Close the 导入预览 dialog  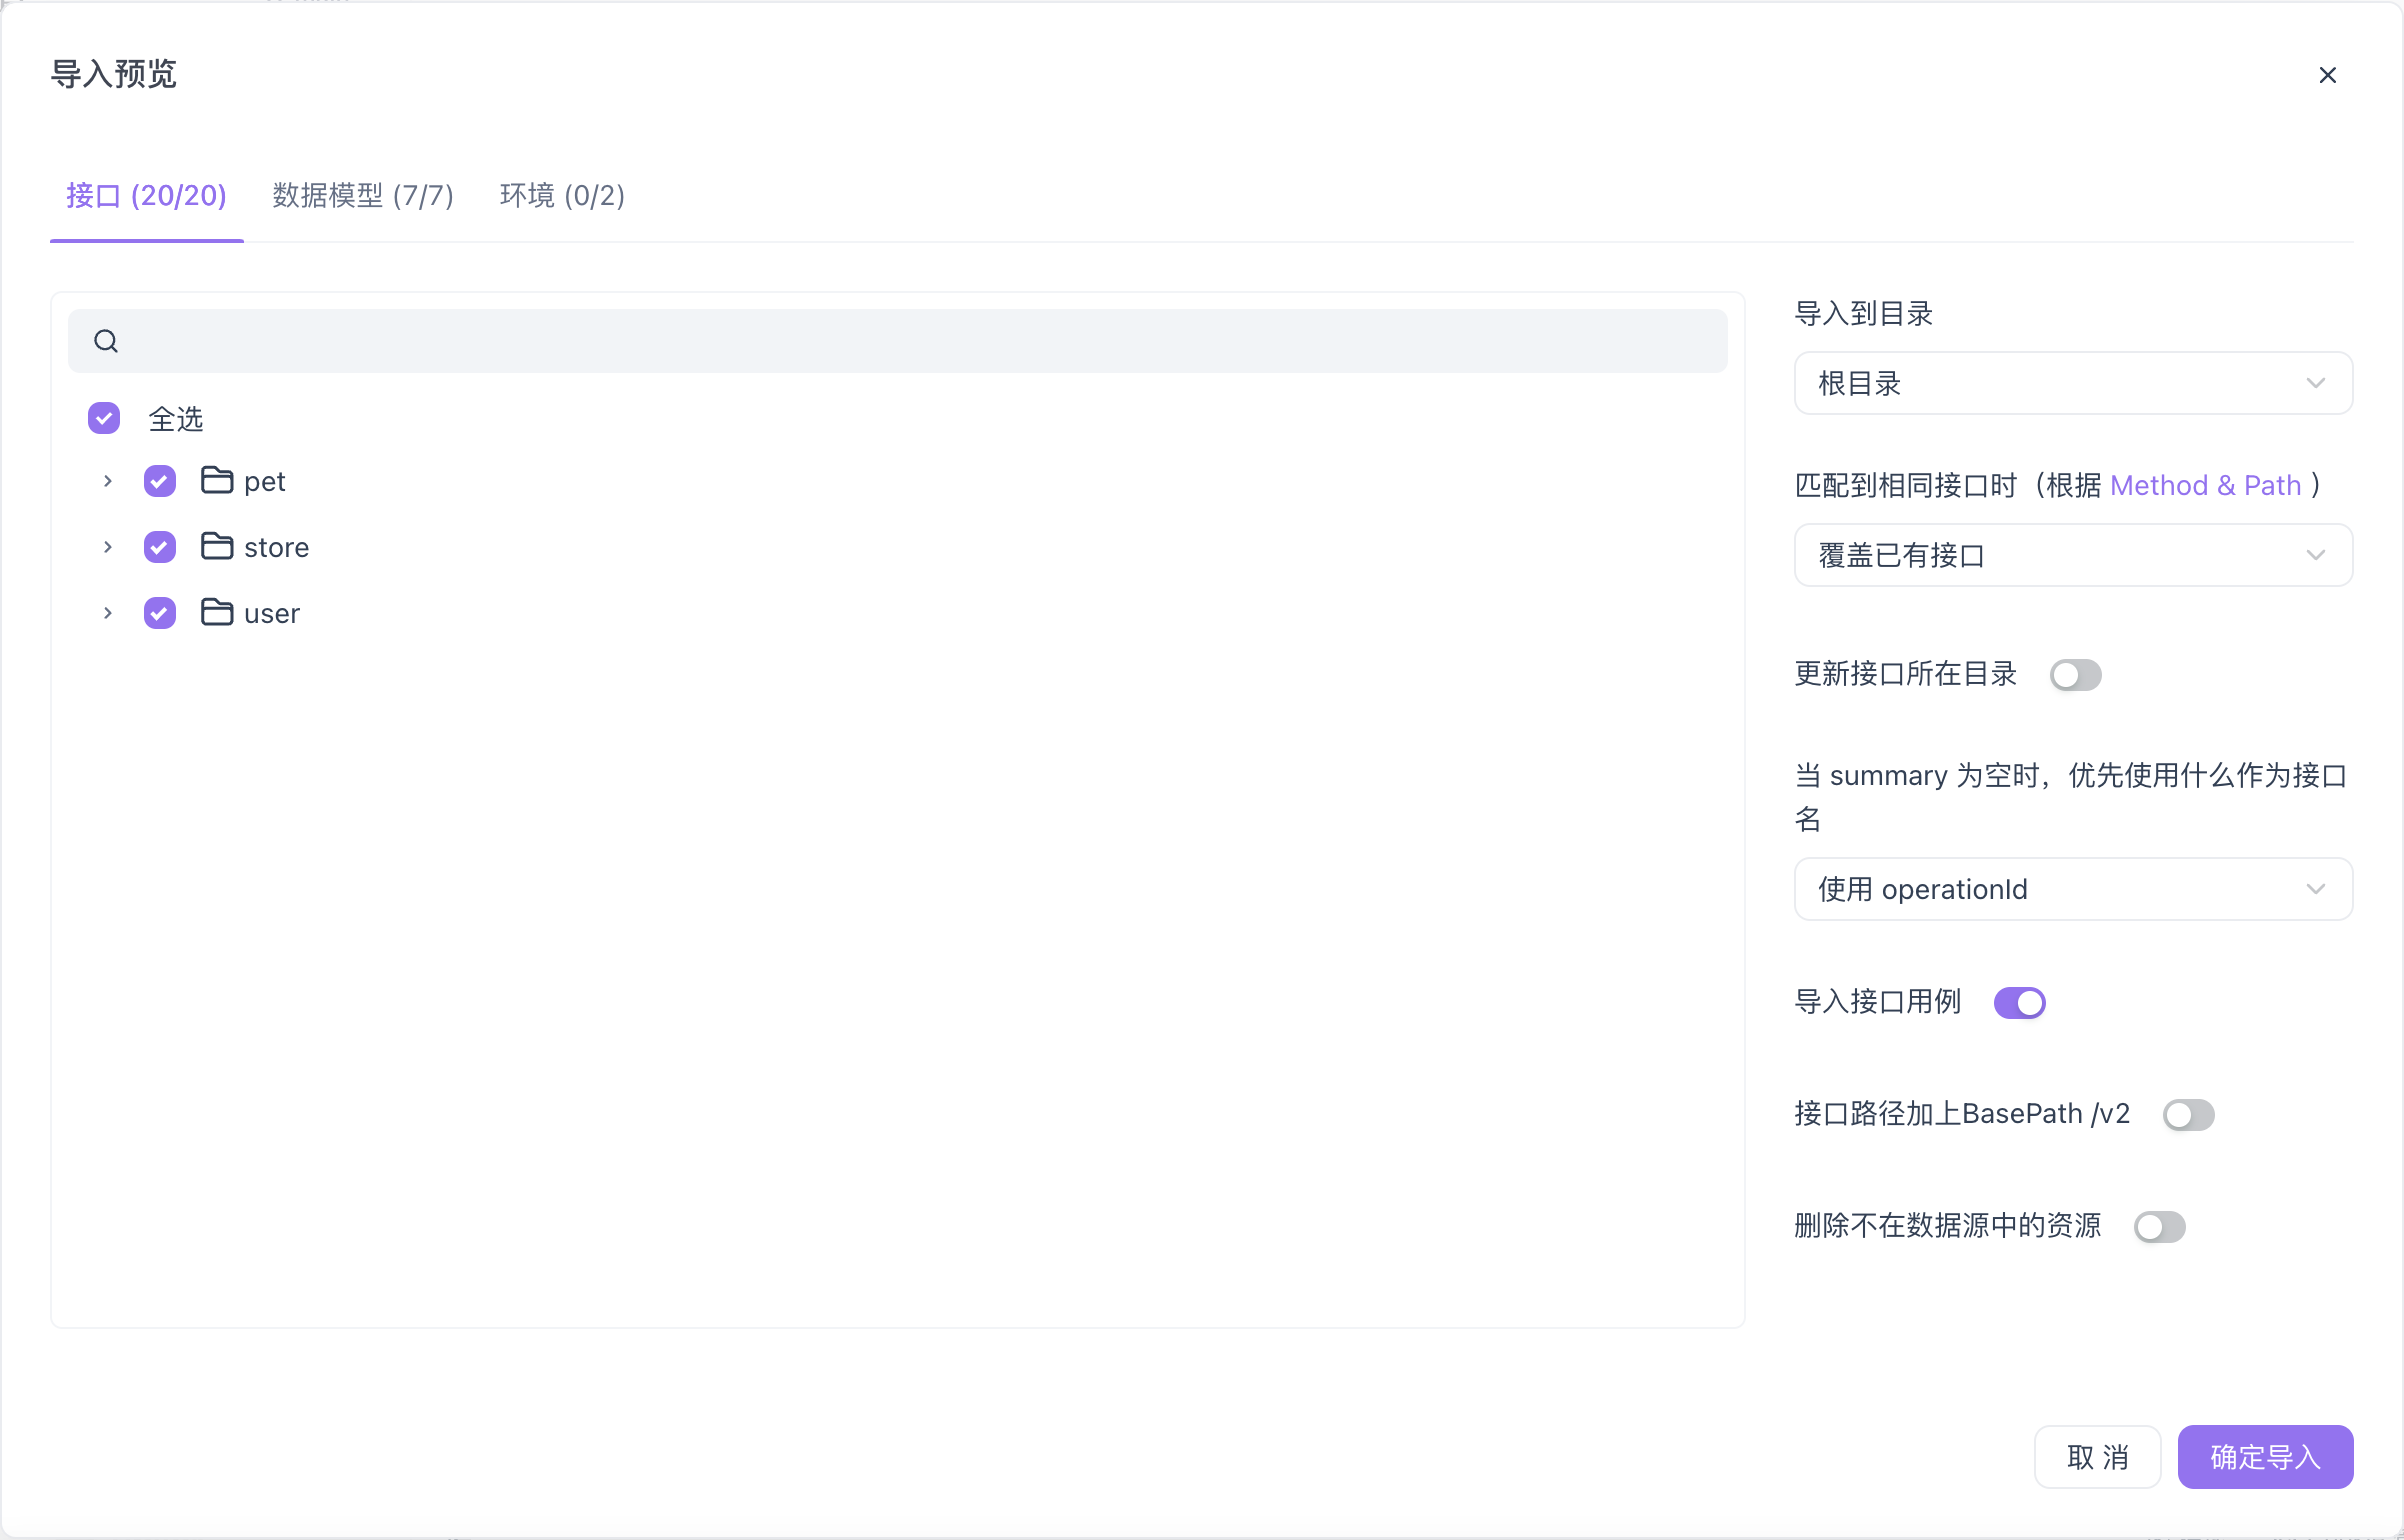point(2328,75)
